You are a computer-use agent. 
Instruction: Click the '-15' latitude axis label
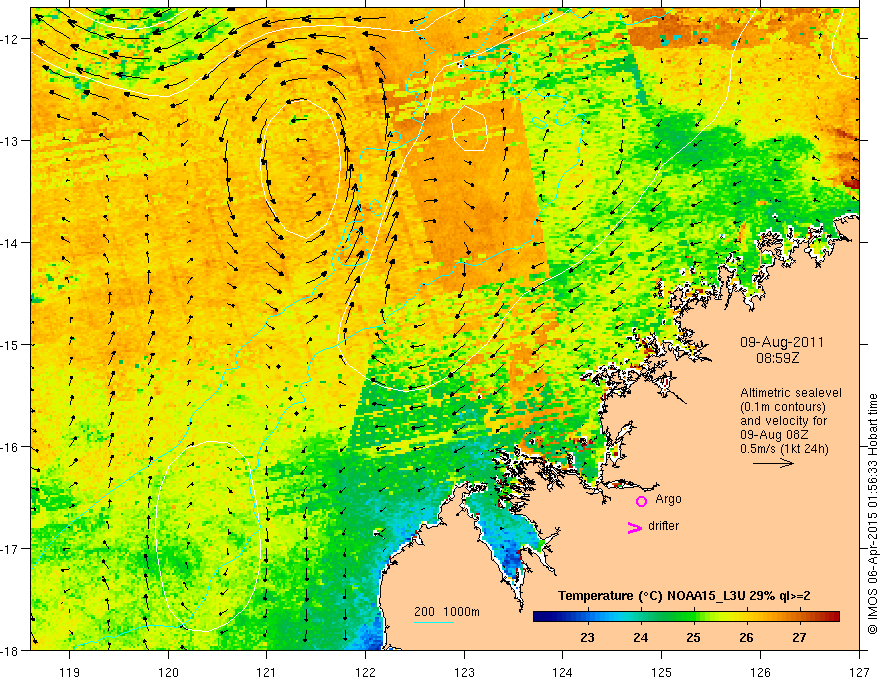coord(11,345)
